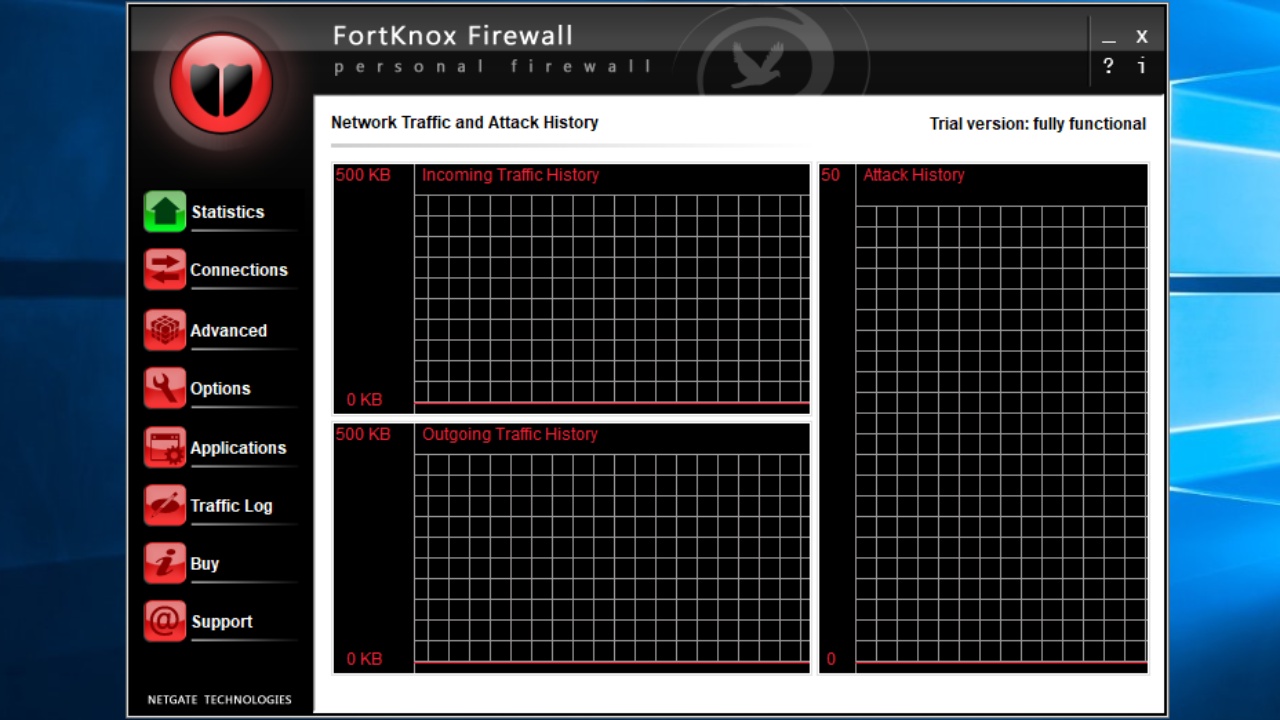Click the Attack History title
Viewport: 1280px width, 720px height.
(x=914, y=175)
